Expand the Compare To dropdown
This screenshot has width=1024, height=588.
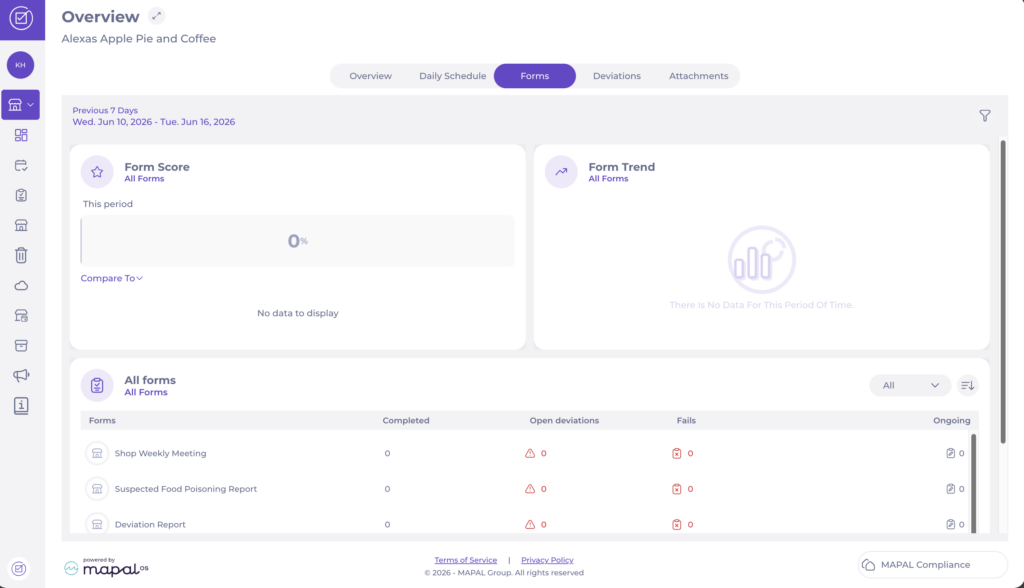coord(112,278)
